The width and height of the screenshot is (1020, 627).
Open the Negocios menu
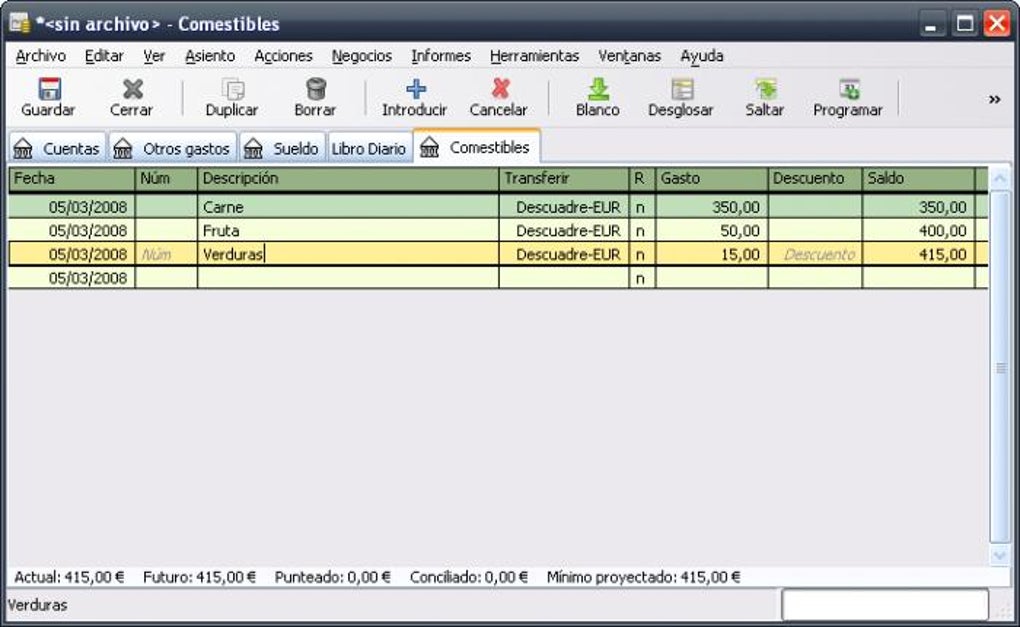362,56
